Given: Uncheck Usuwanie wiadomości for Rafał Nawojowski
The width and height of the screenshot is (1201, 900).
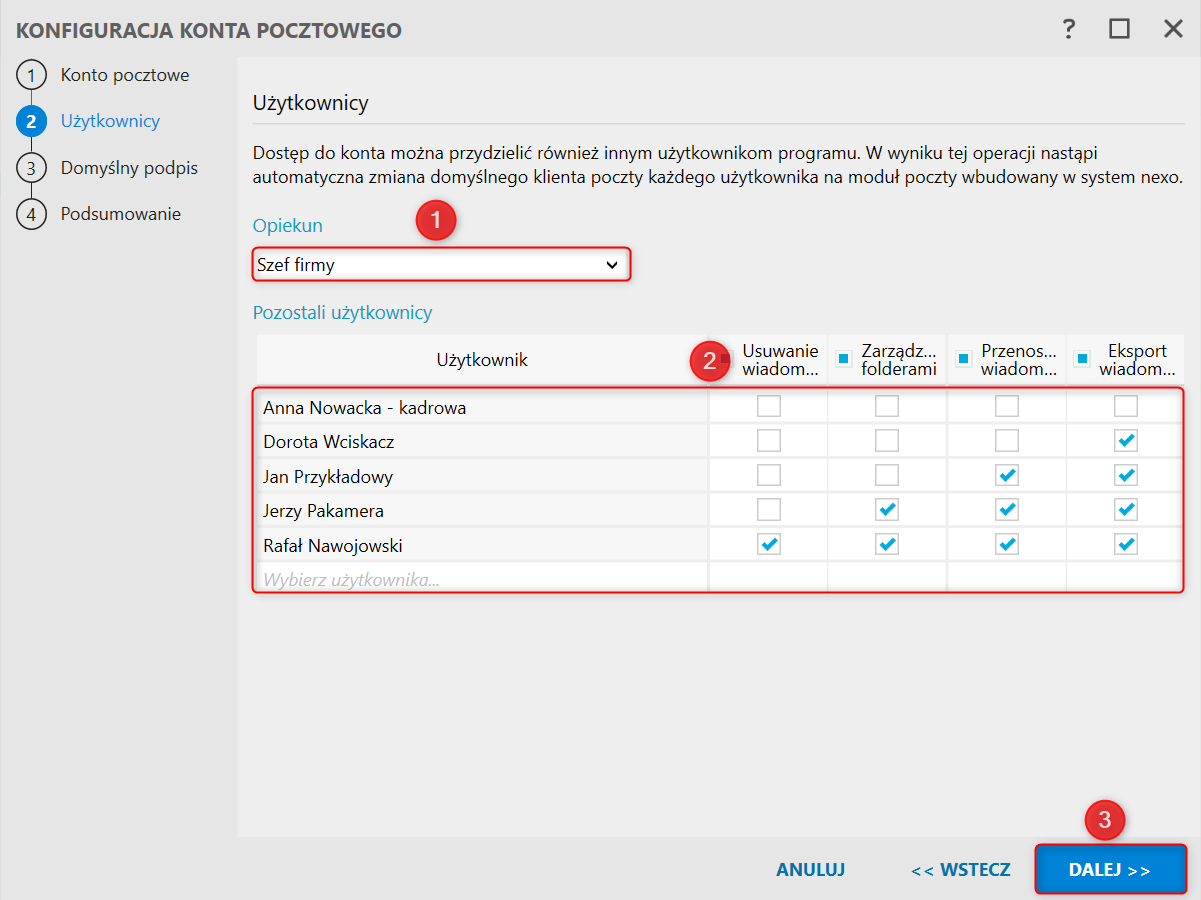Looking at the screenshot, I should click(x=768, y=545).
